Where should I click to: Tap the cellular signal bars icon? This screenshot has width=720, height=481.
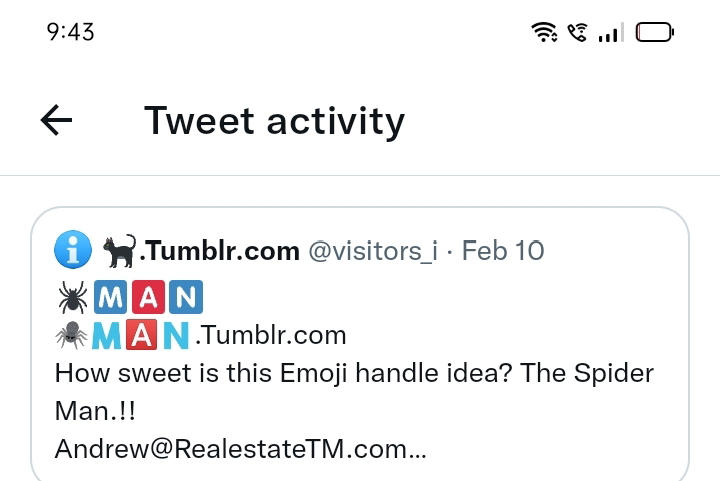[x=608, y=34]
